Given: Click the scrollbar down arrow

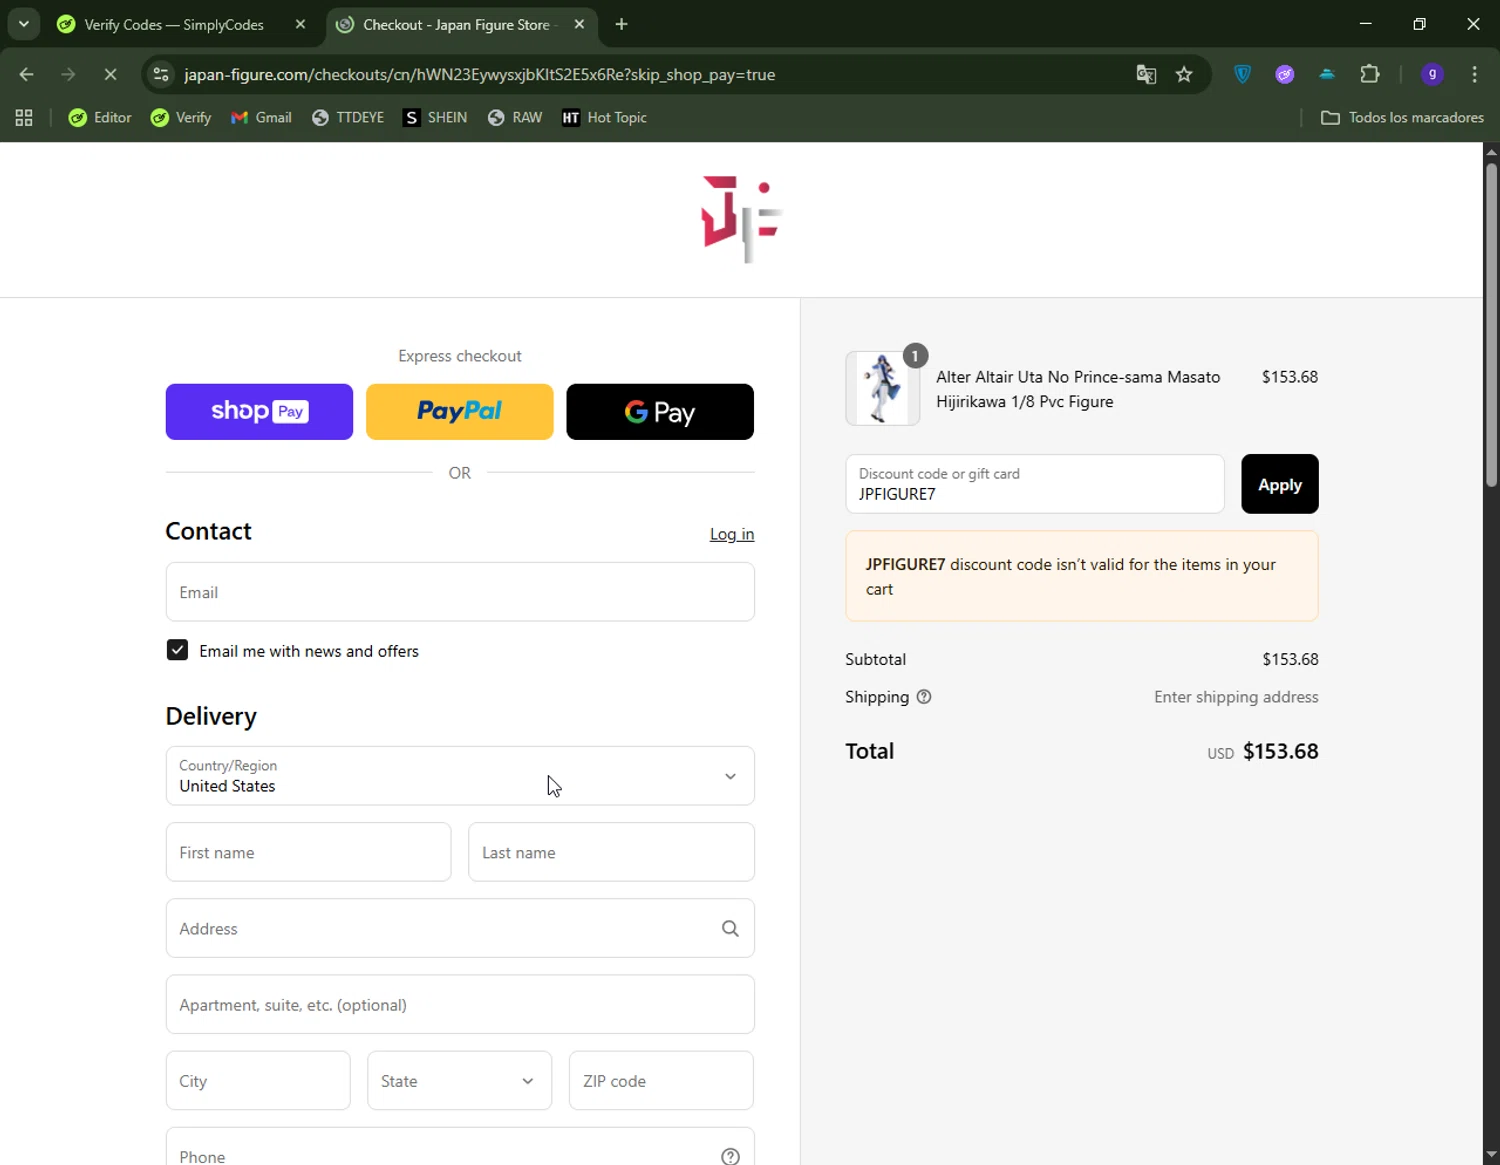Looking at the screenshot, I should click(1491, 1155).
